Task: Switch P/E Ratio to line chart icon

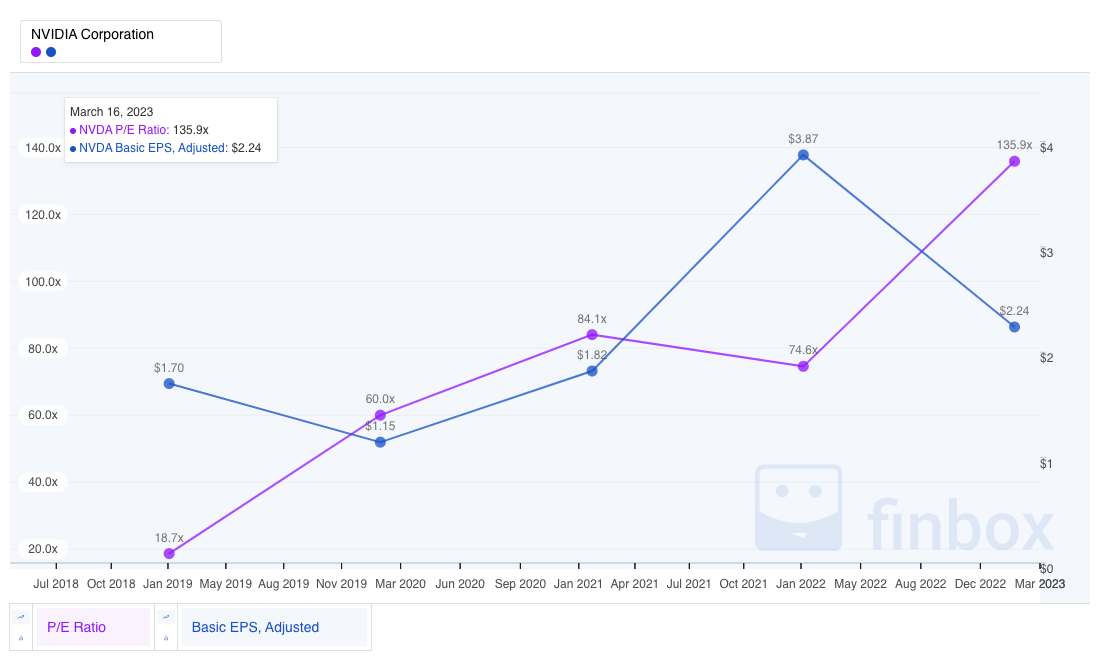Action: [21, 617]
